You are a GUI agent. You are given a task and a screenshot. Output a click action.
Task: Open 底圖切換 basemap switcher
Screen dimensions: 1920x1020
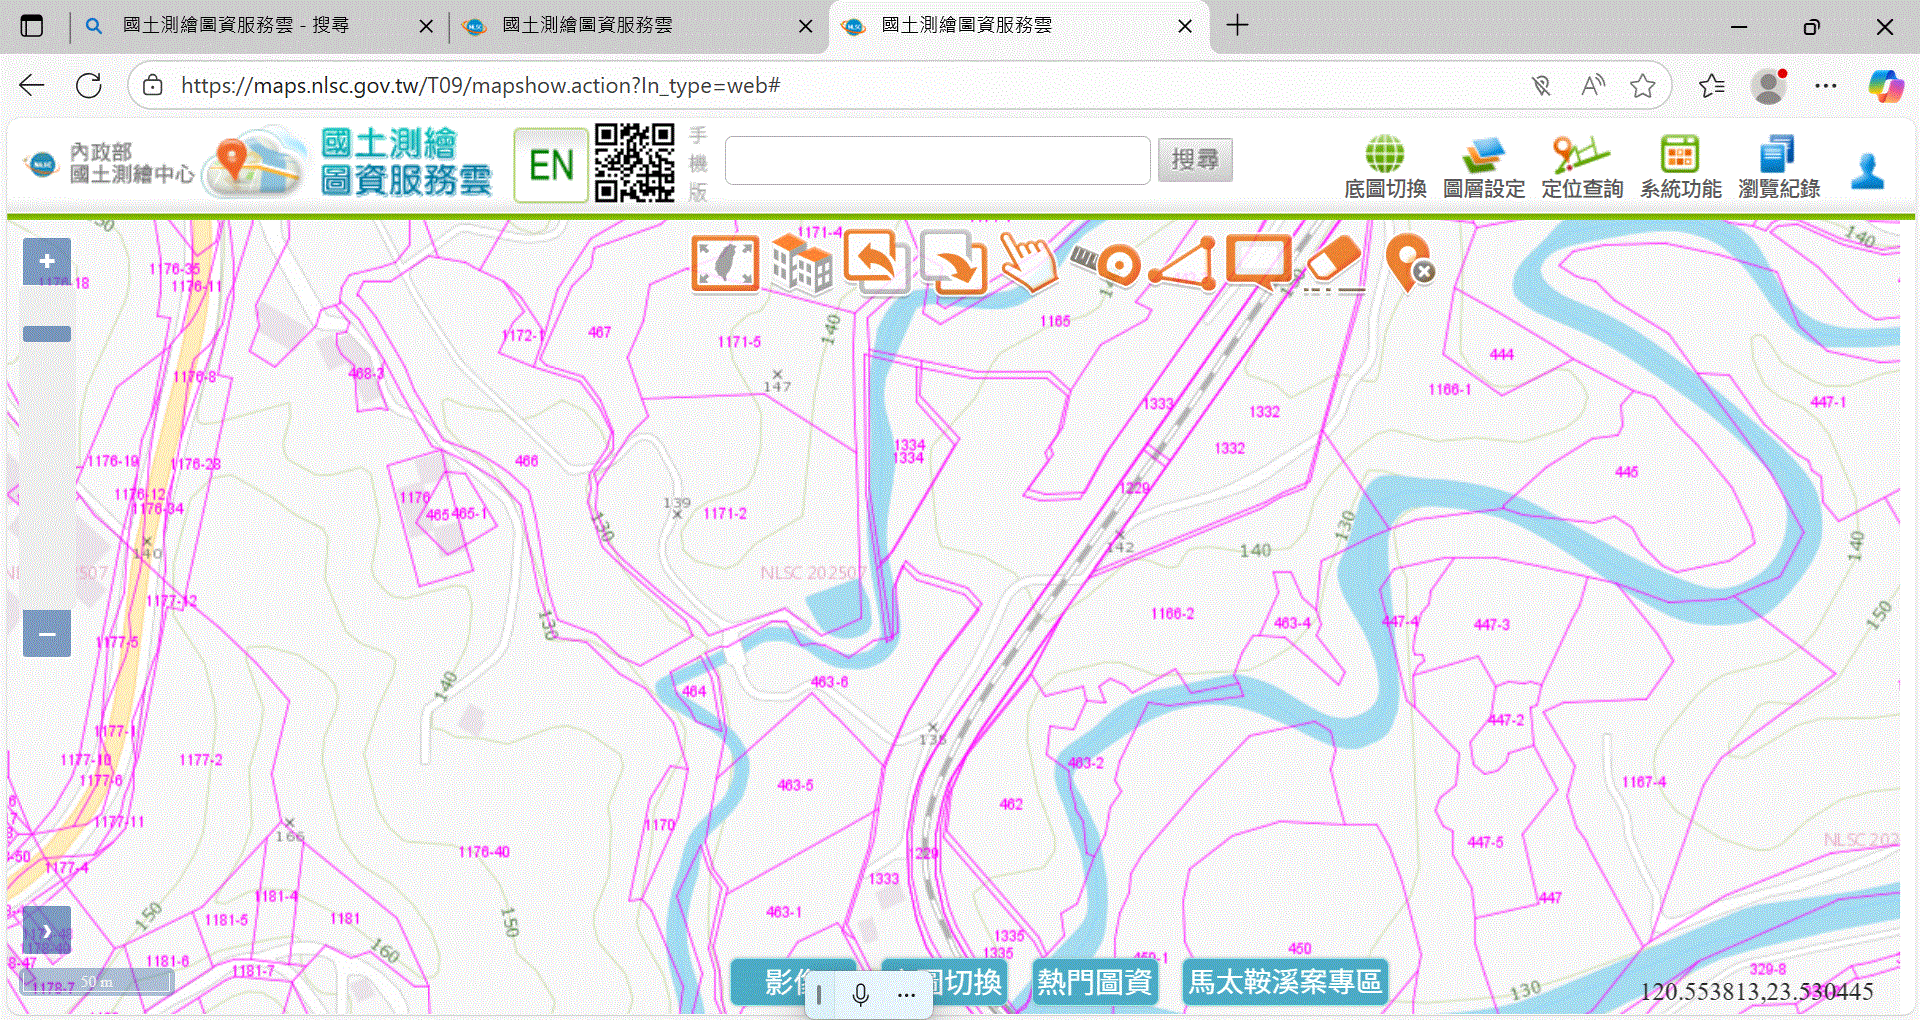(1385, 167)
